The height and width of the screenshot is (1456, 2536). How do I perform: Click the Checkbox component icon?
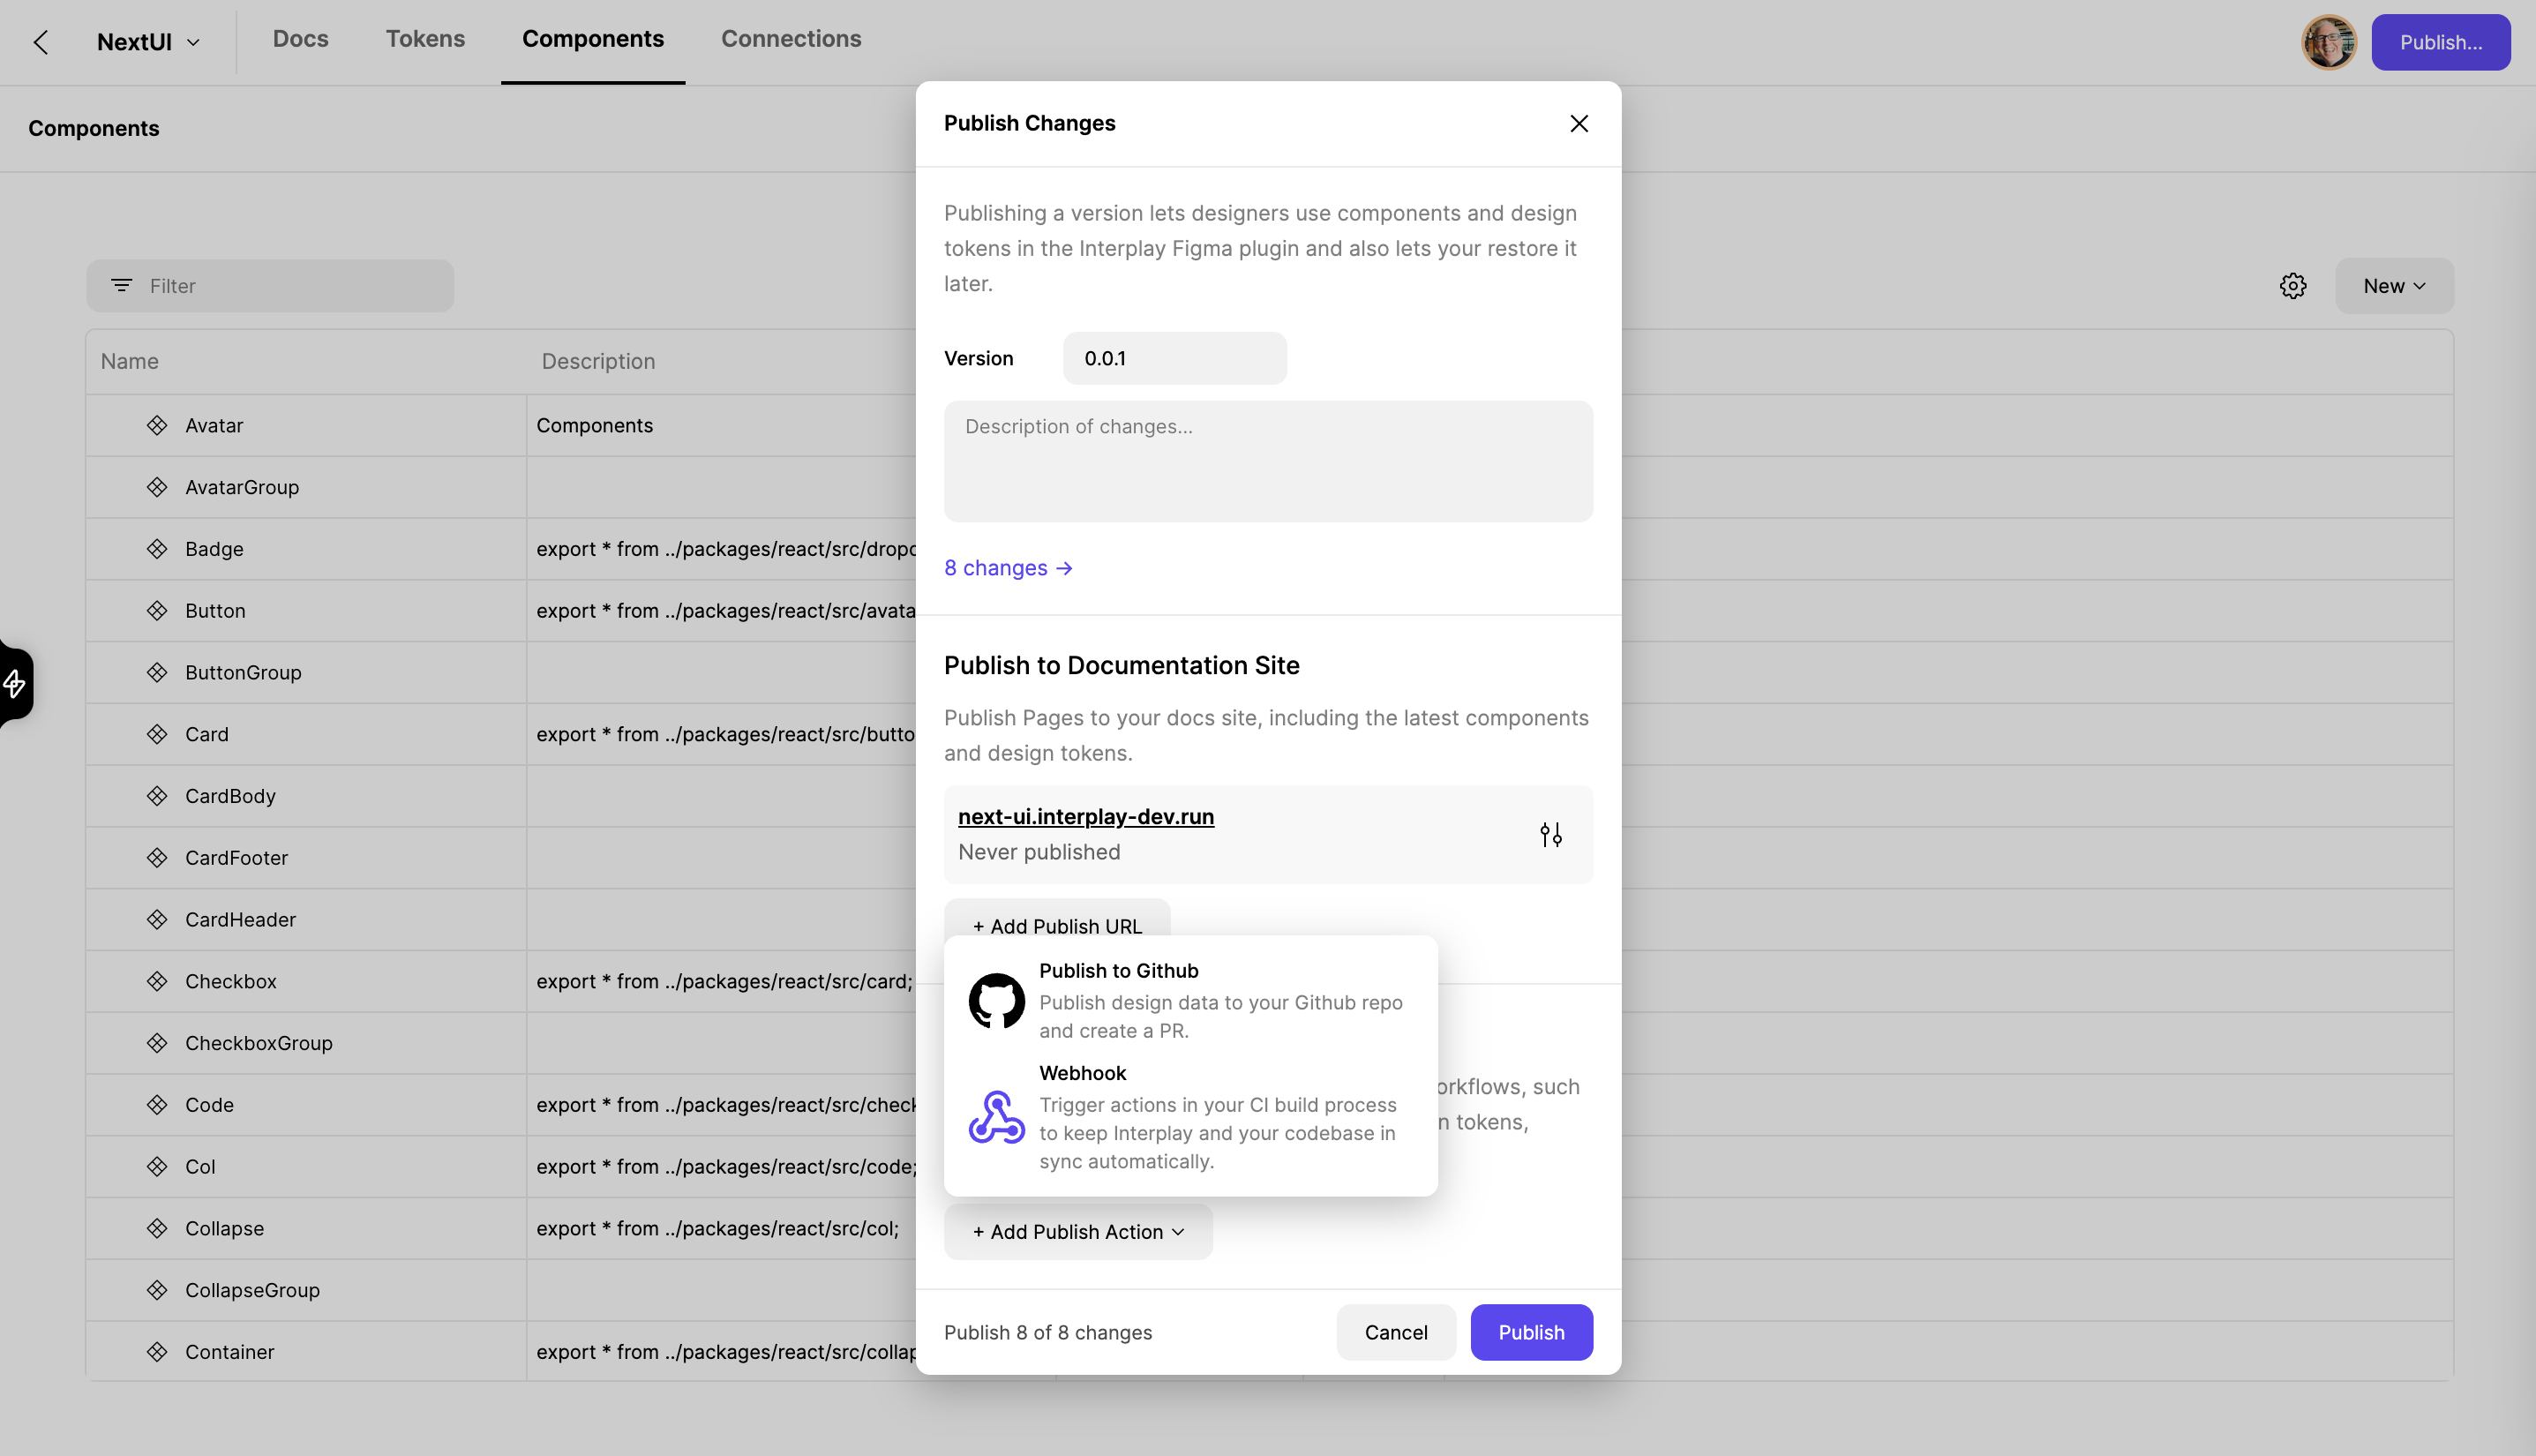[x=157, y=981]
